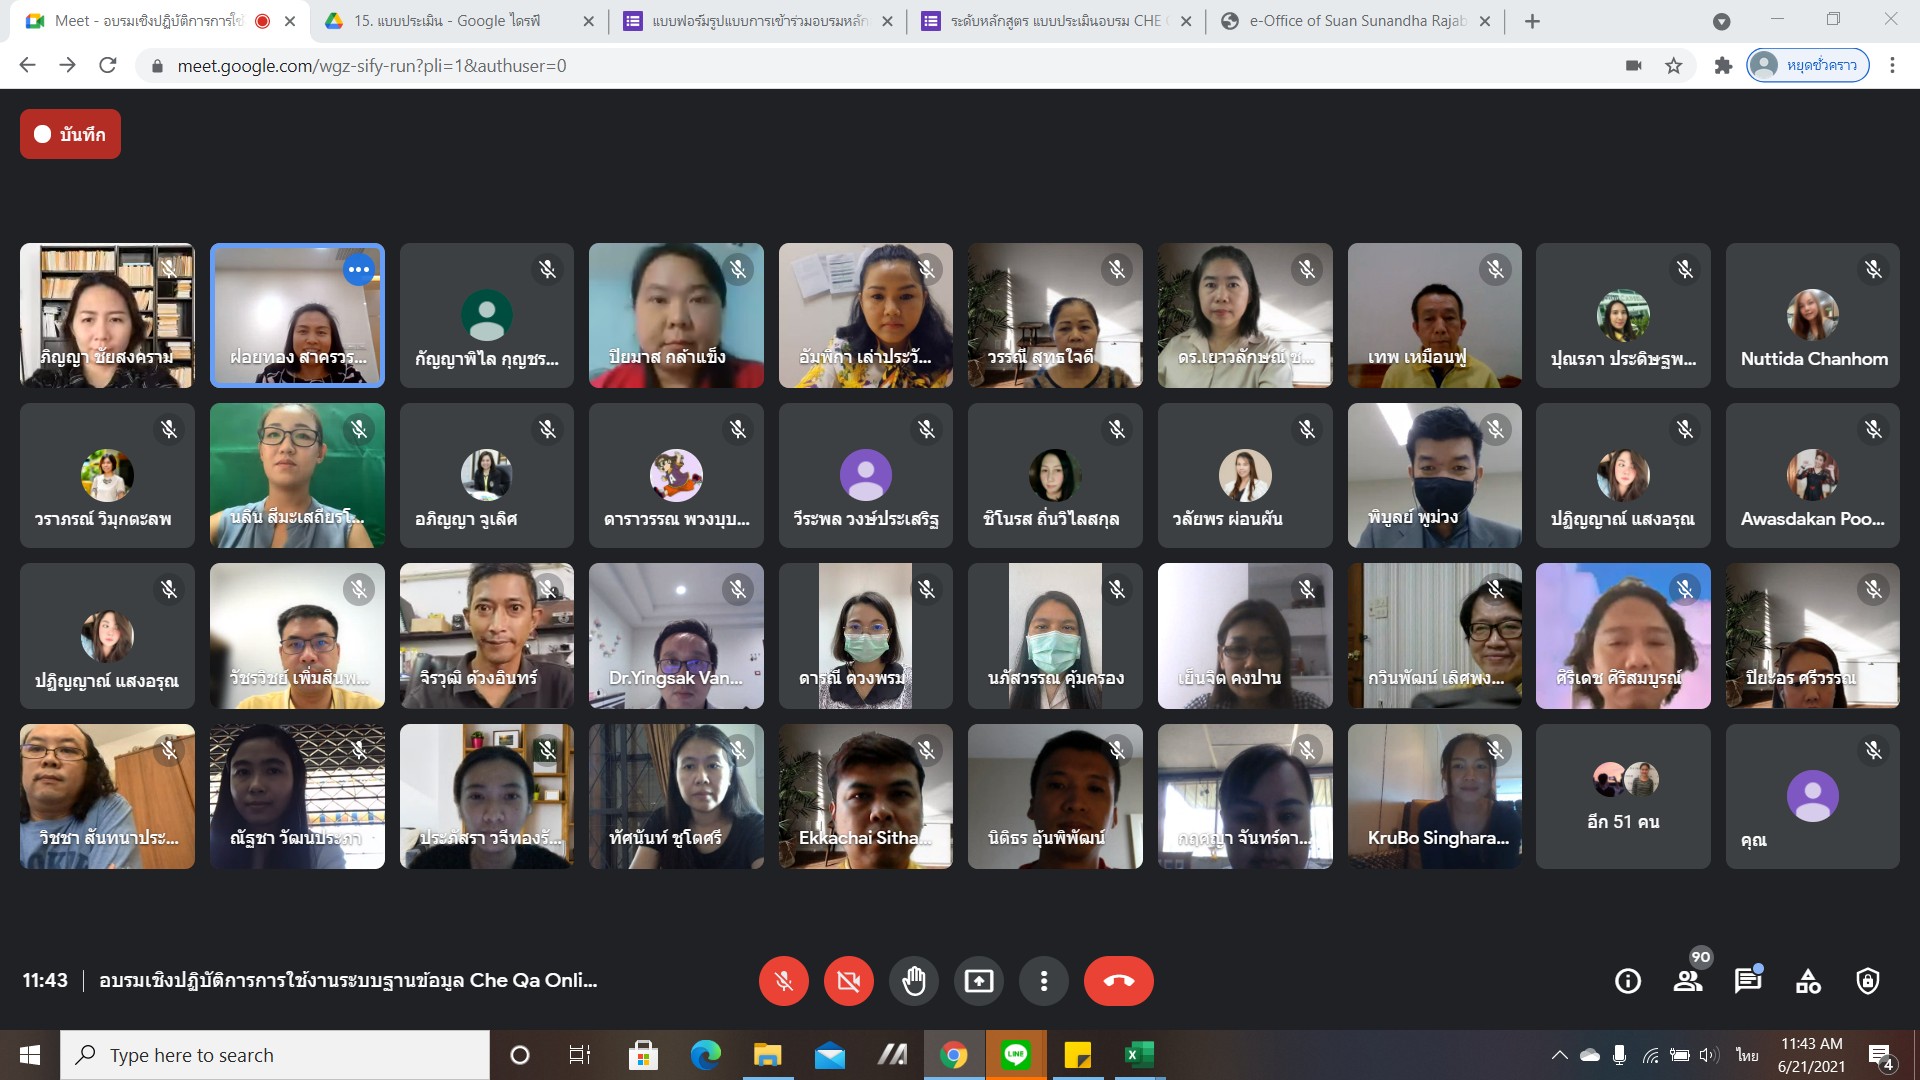Open host controls shield icon
Screen dimensions: 1920x1080
pos(1867,981)
